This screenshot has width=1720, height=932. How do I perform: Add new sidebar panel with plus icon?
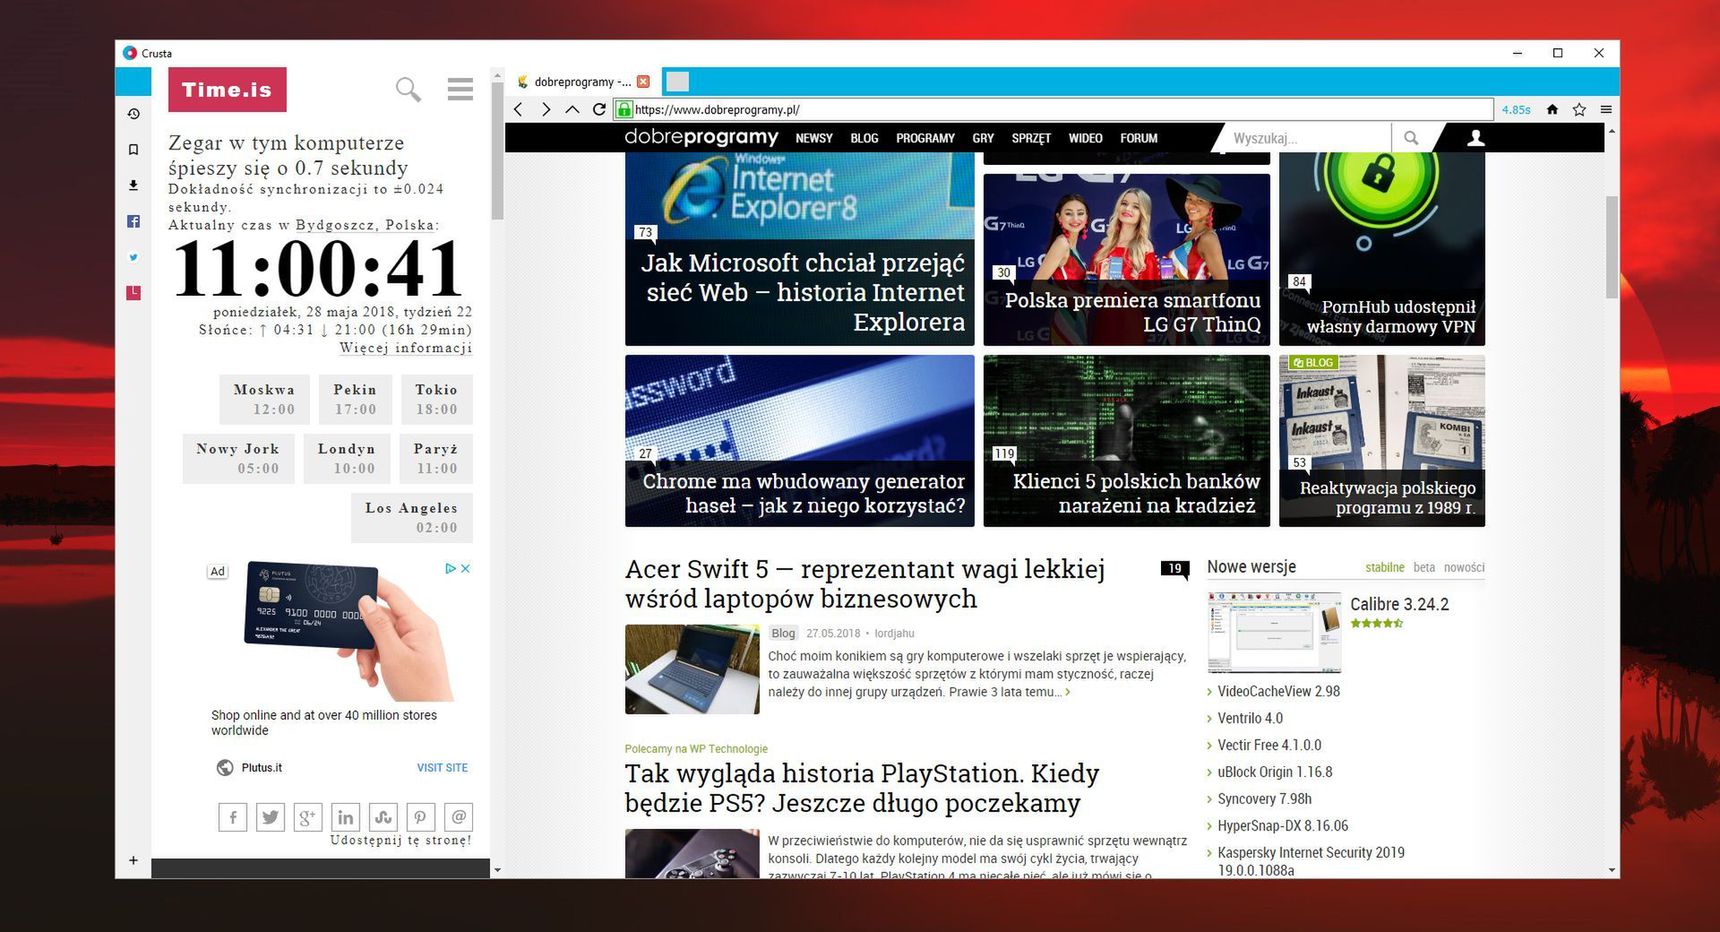coord(133,860)
